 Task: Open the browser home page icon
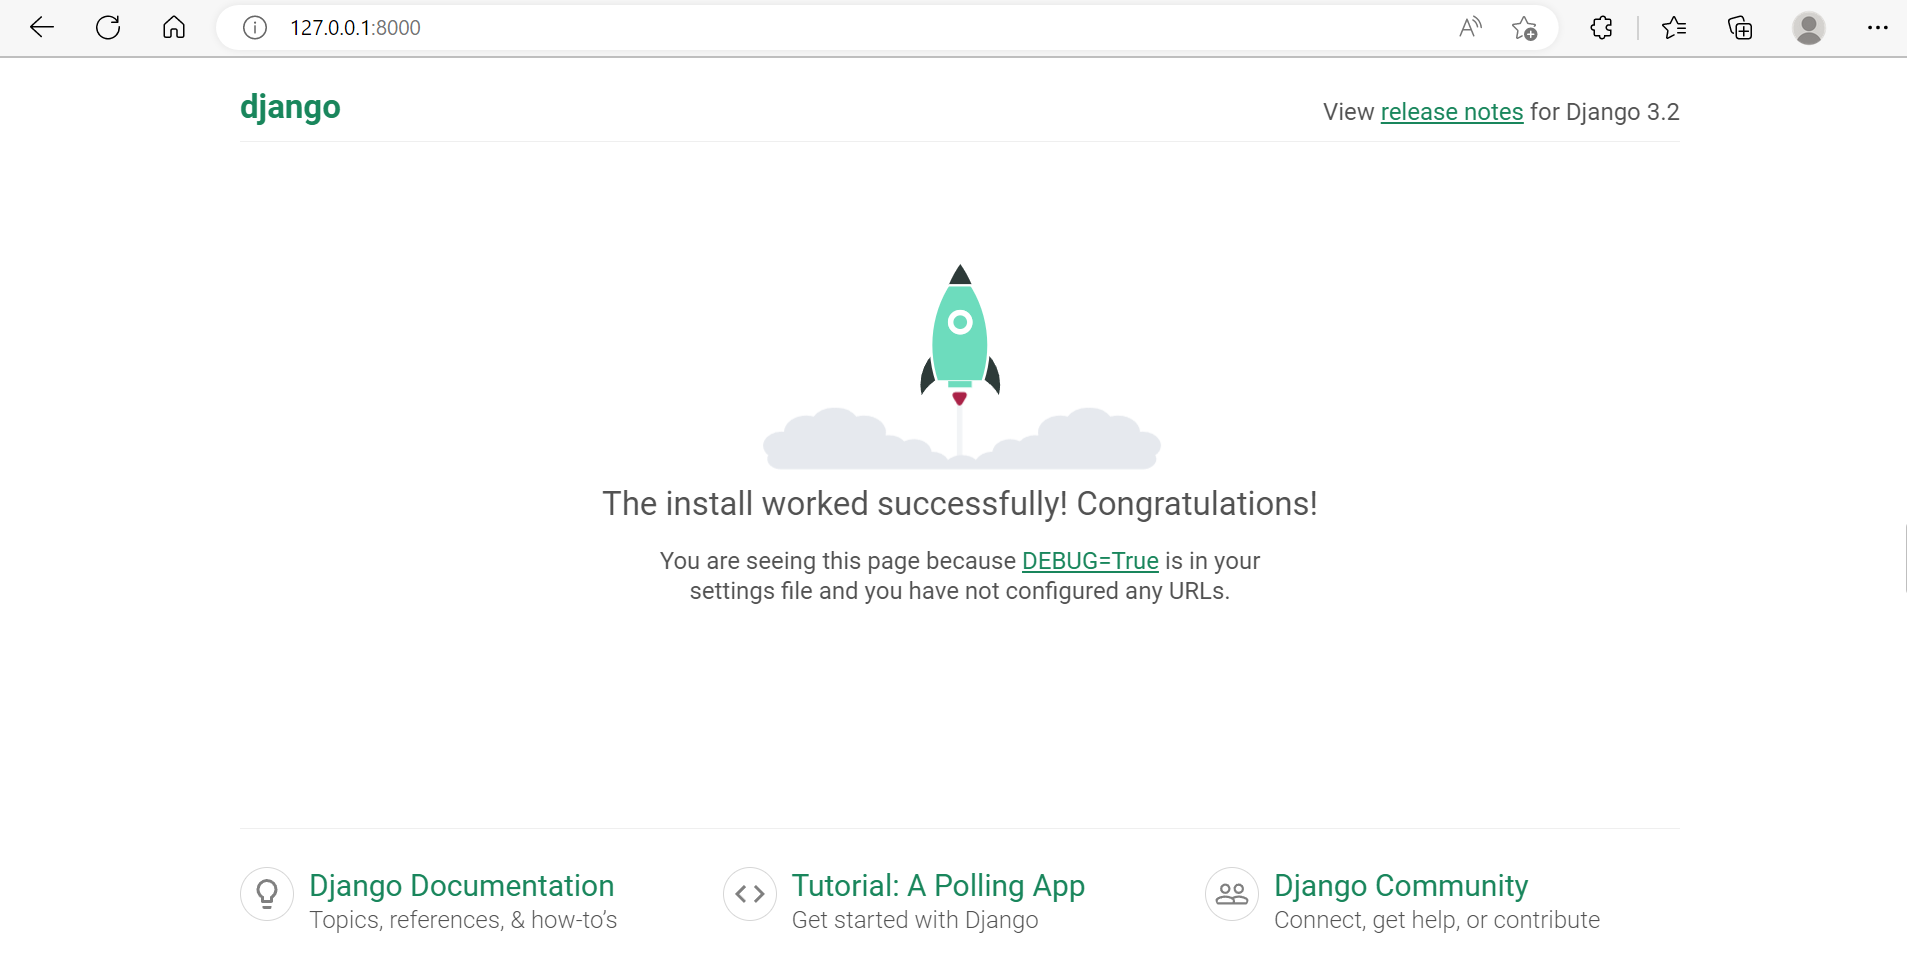point(174,28)
